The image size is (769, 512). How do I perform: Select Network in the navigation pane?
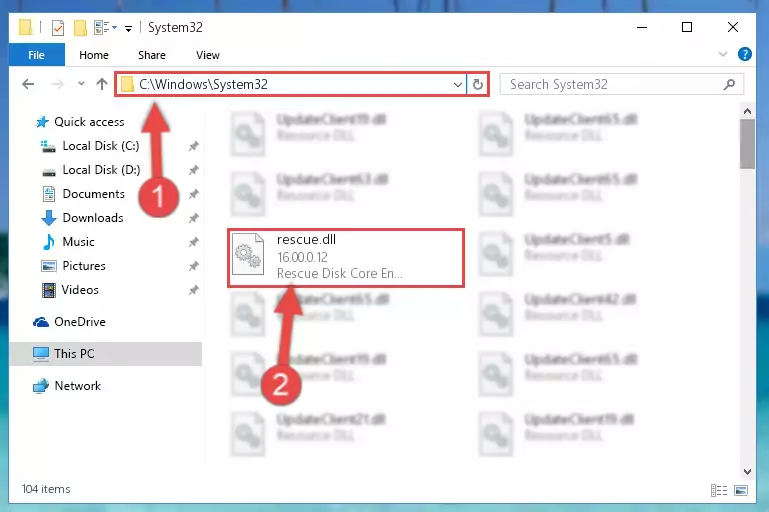[x=77, y=386]
